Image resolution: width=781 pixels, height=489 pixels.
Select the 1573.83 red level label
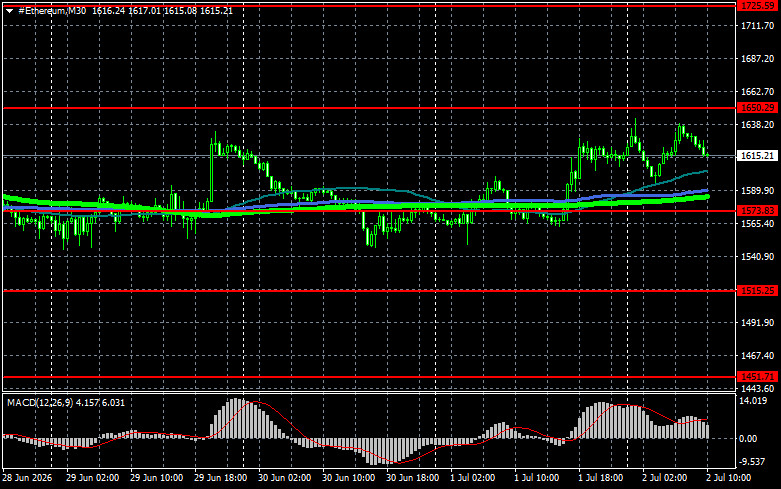click(x=758, y=211)
